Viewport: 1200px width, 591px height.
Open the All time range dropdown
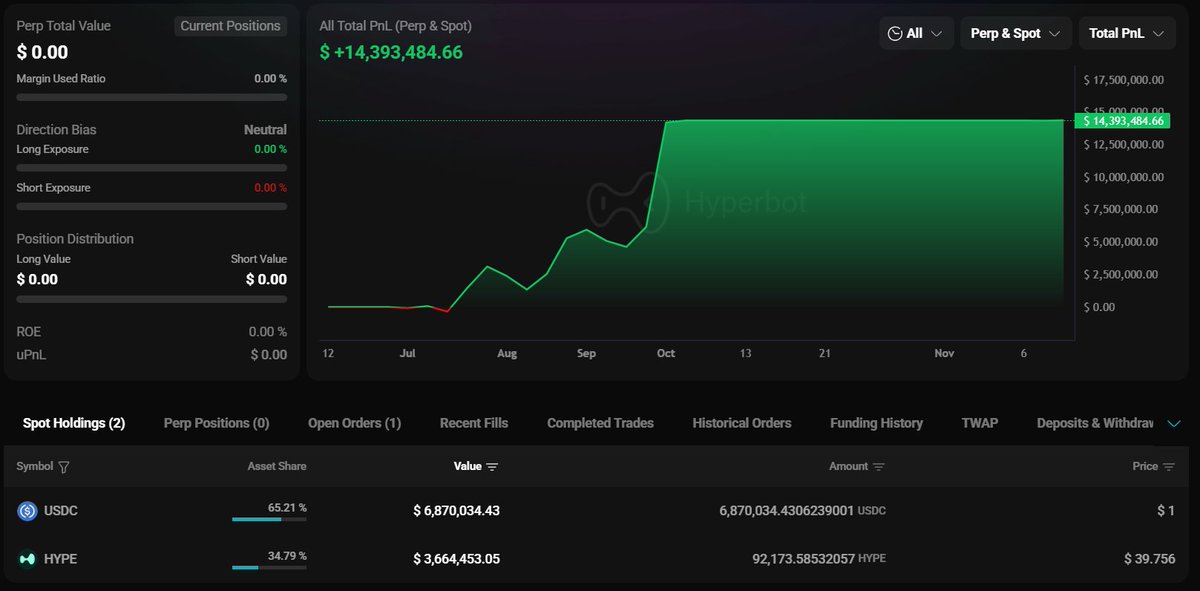click(917, 33)
